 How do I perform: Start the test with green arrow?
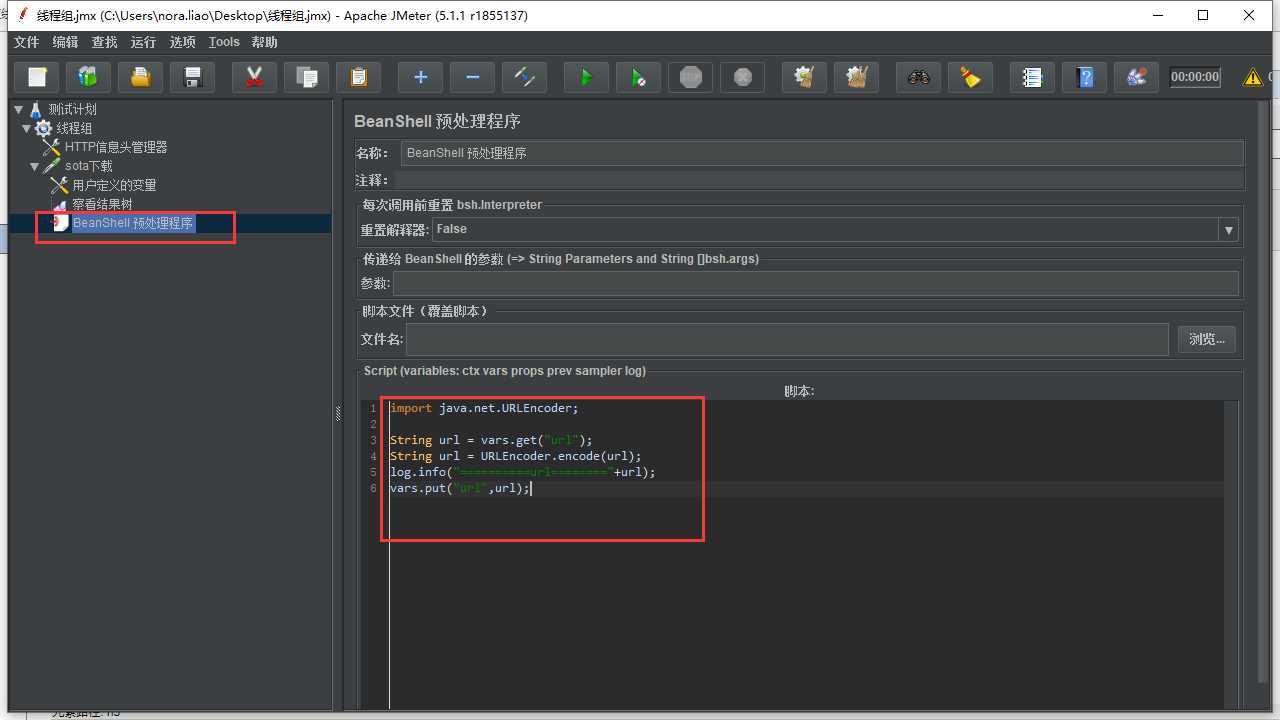(586, 77)
